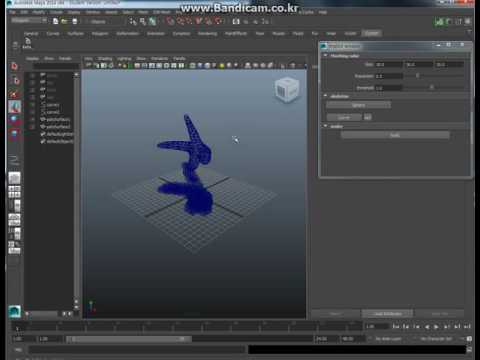Toggle the Tool Settings sidebar button
480x360 pixels.
click(459, 22)
